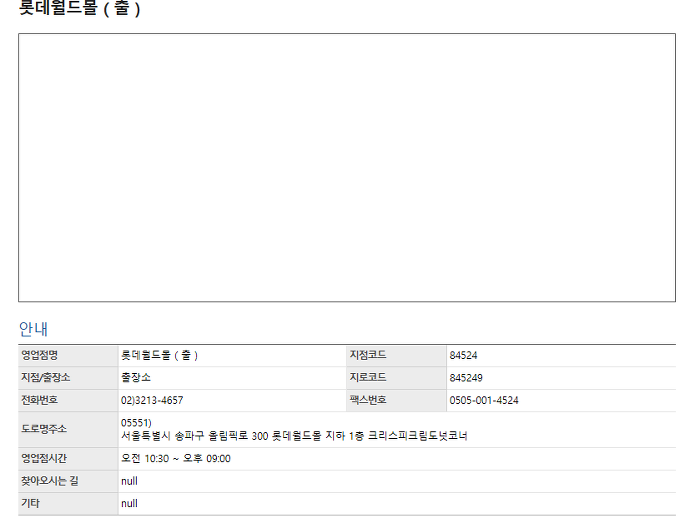The height and width of the screenshot is (523, 700).
Task: Select the 영업점명 label cell
Action: click(68, 356)
